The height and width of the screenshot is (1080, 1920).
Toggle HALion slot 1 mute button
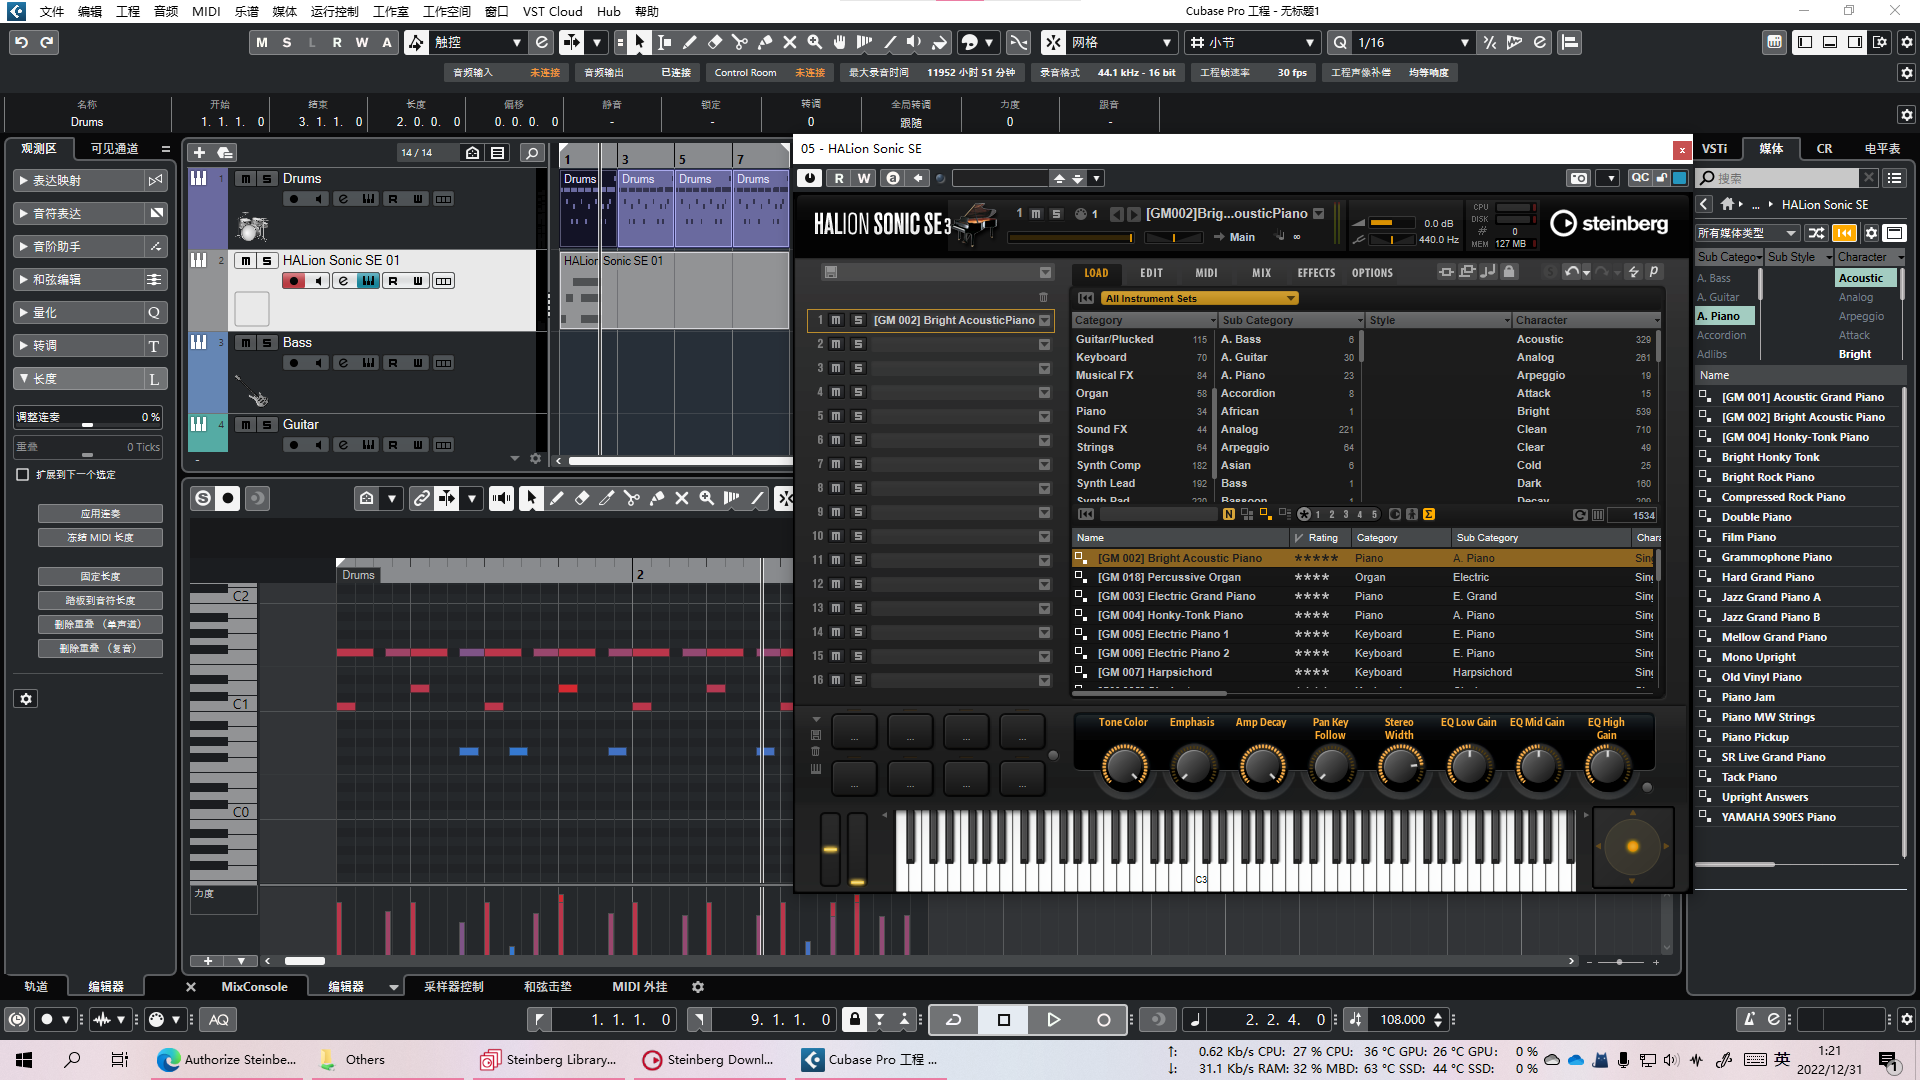tap(836, 320)
